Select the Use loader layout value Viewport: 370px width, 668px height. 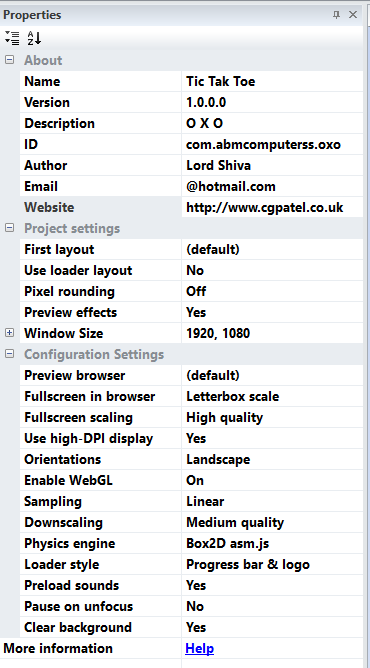[272, 270]
